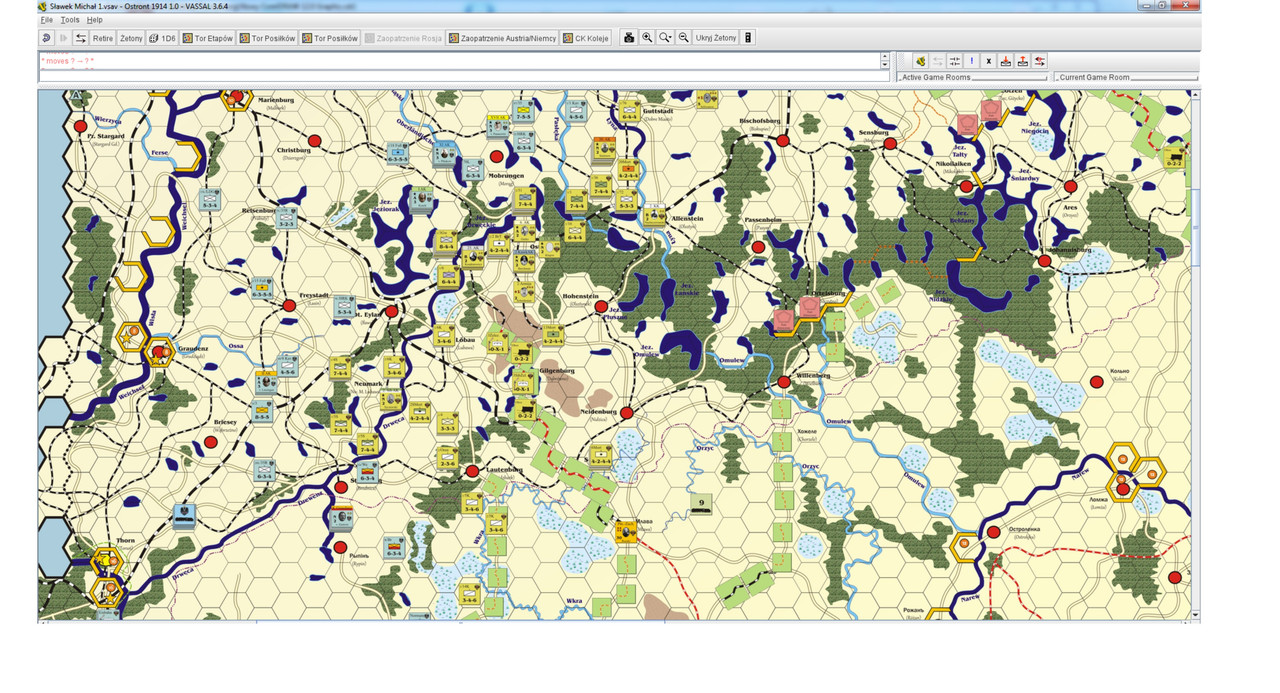Open the zoom level select dropdown
1280x693 pixels.
665,38
